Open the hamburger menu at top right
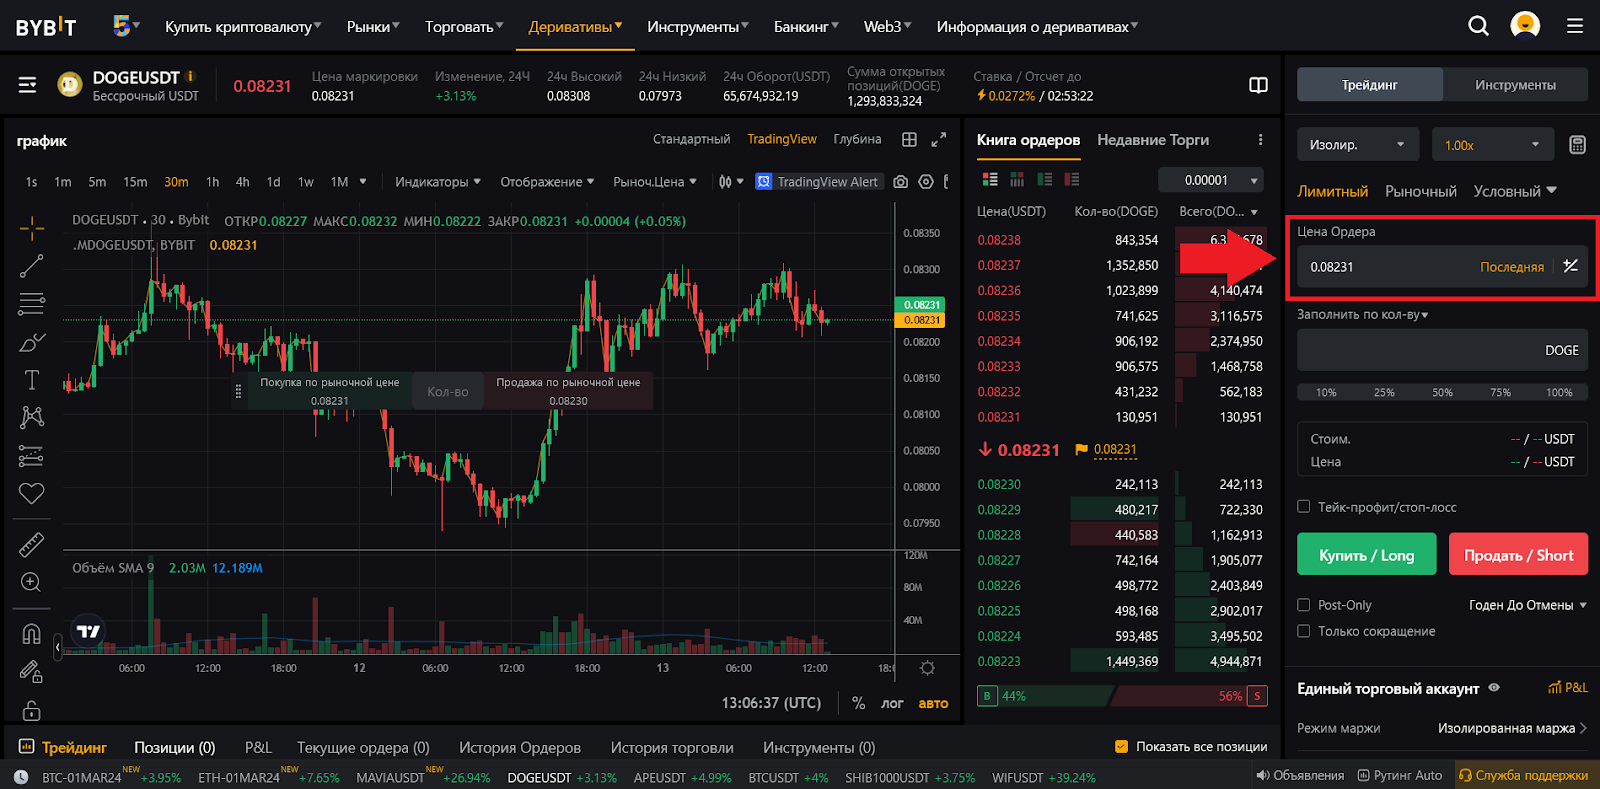 (1575, 26)
